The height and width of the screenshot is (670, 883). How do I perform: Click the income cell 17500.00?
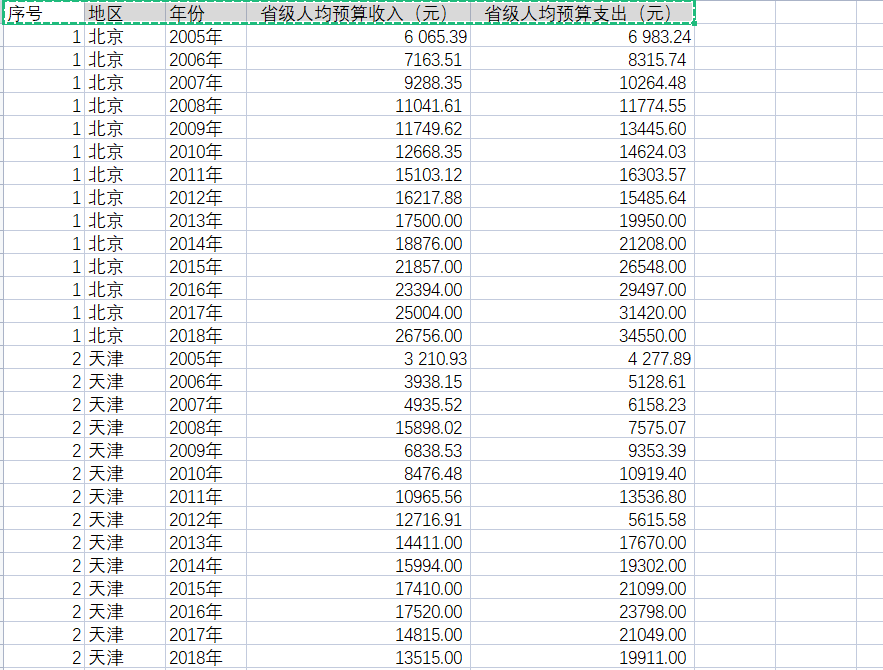(358, 220)
